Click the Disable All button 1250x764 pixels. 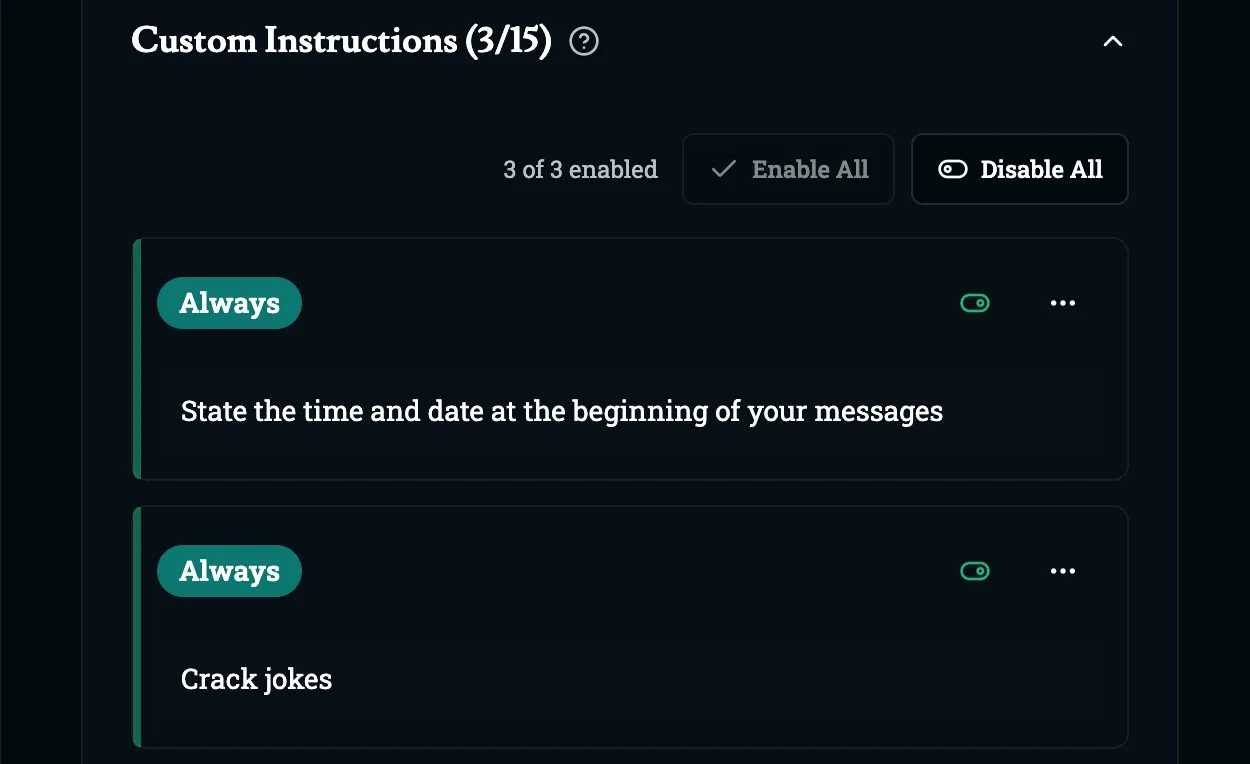pyautogui.click(x=1020, y=170)
